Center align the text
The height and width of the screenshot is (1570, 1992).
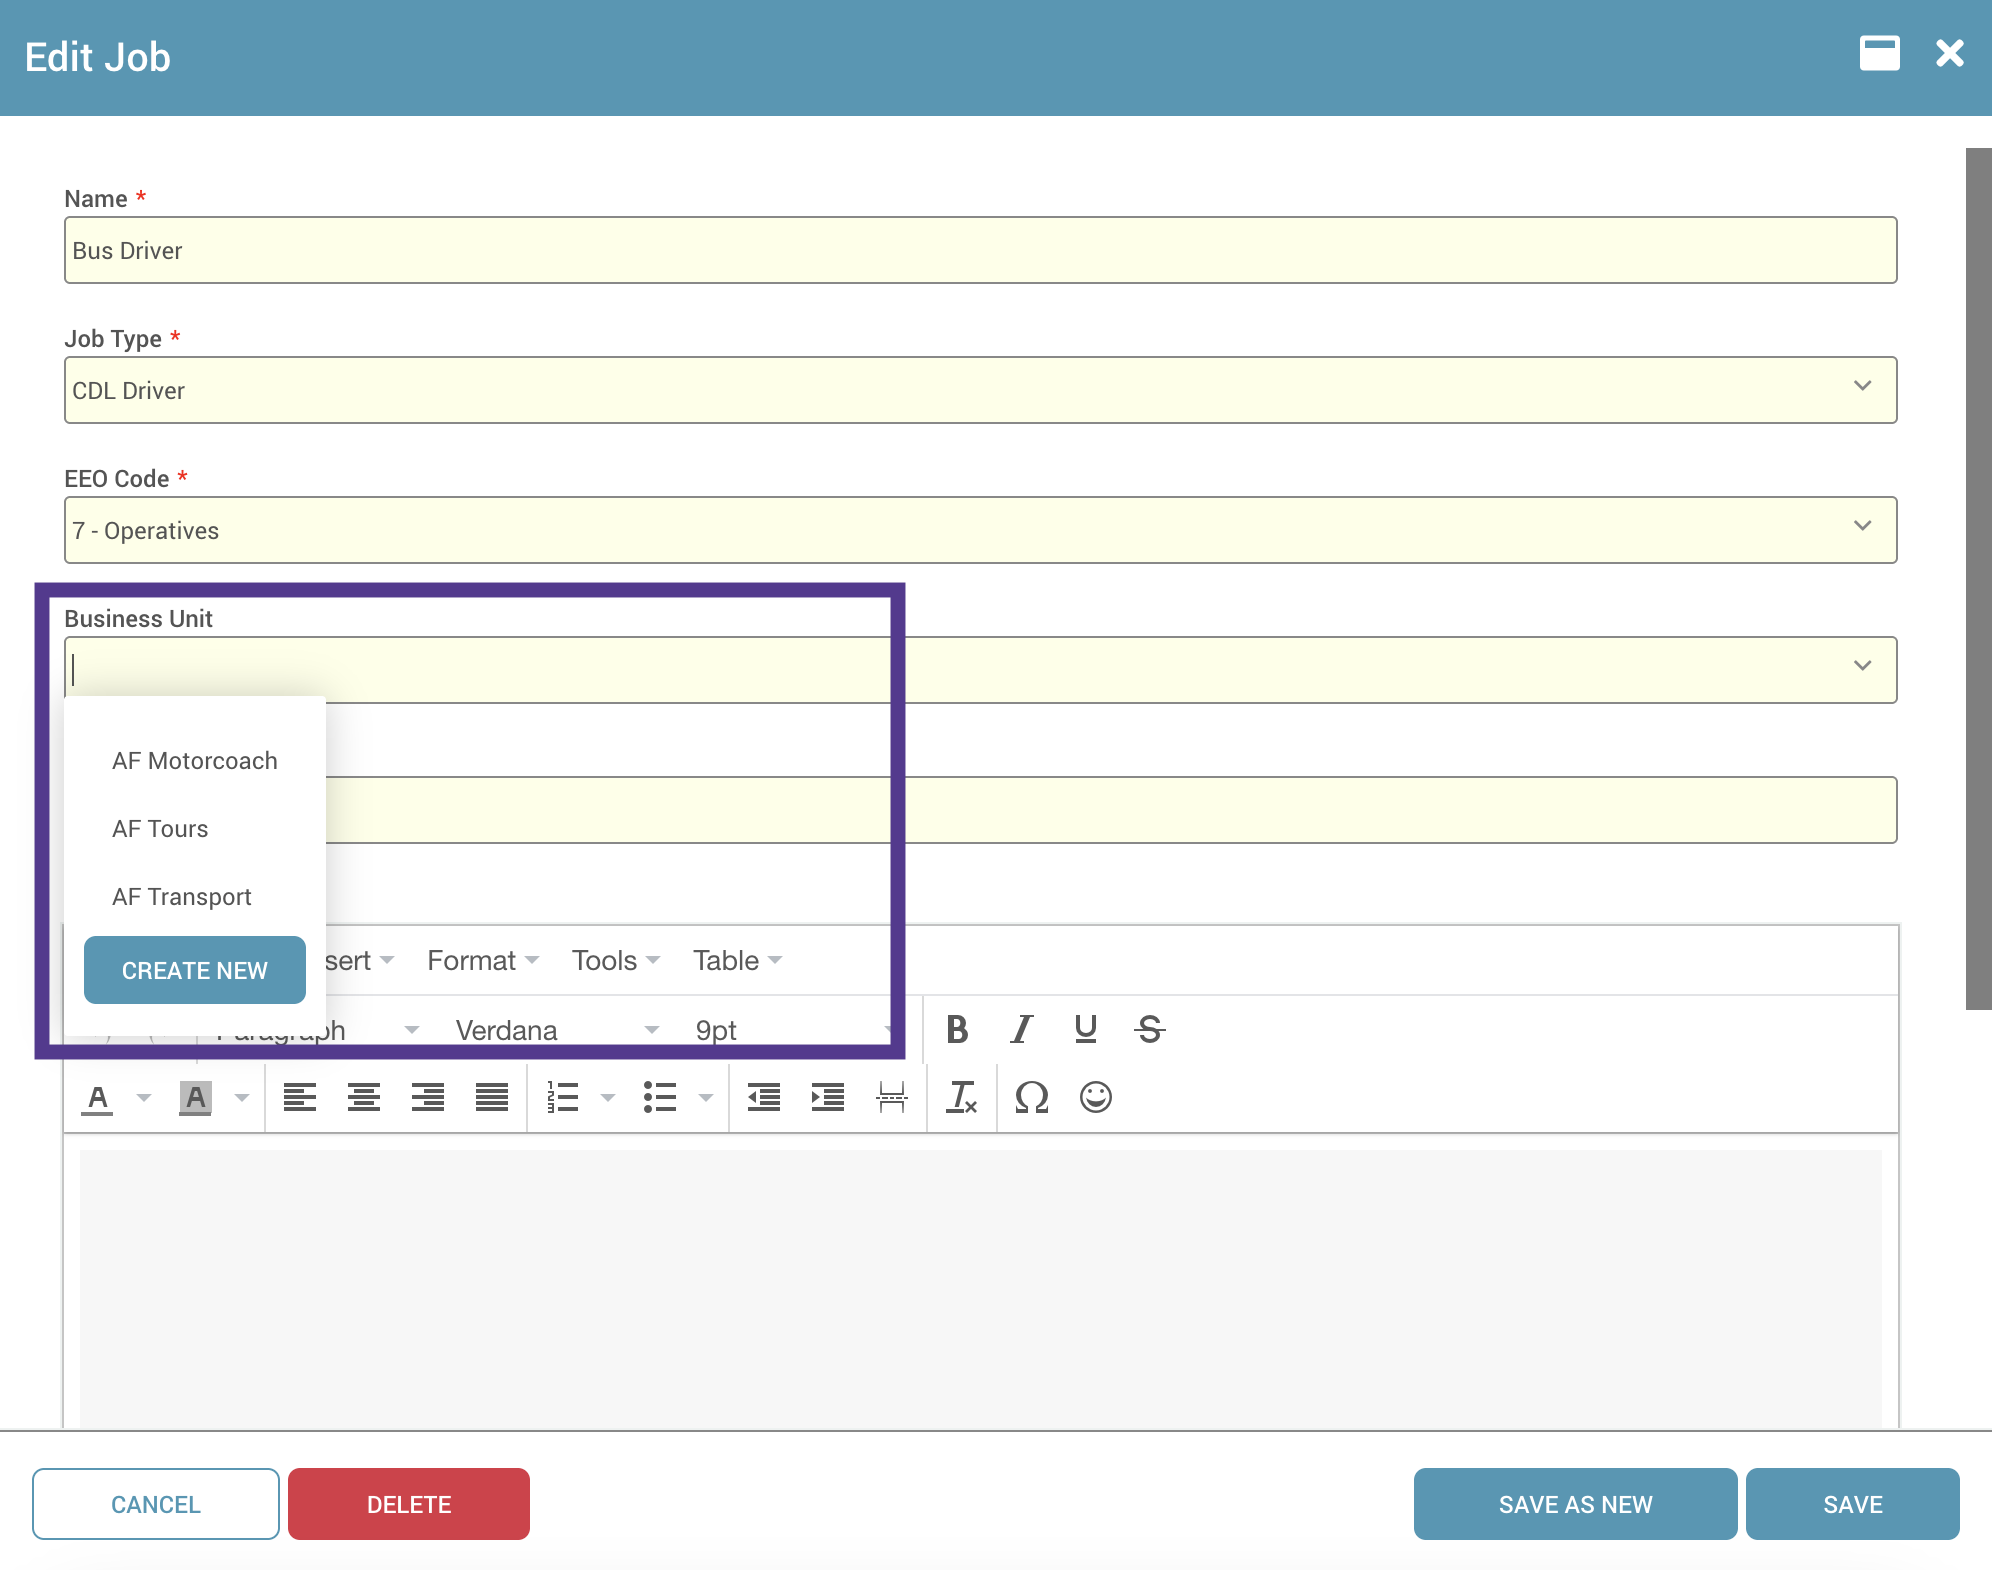(x=363, y=1097)
